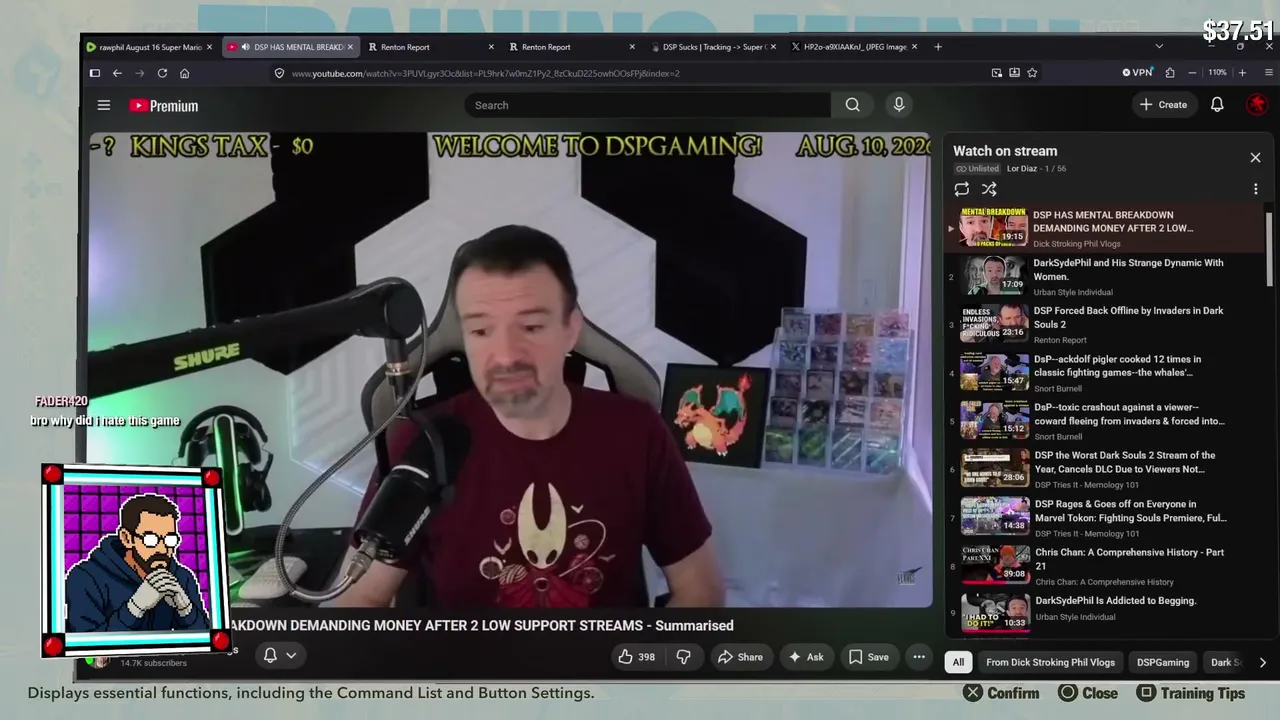Open Training Tips in the game overlay

tap(1191, 693)
